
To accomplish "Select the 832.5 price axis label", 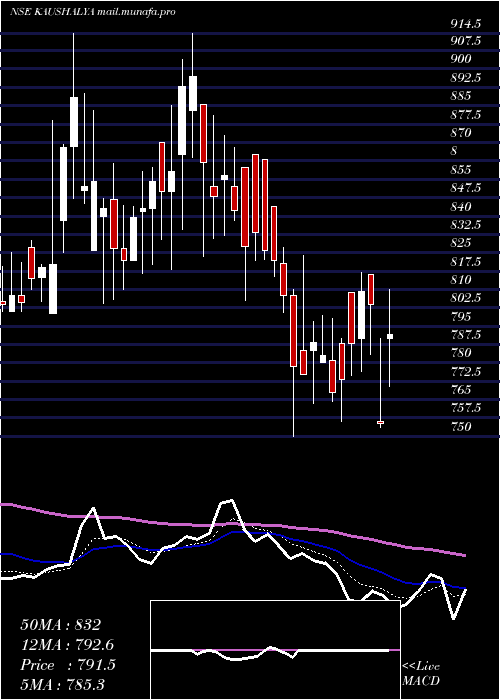I will (x=466, y=225).
